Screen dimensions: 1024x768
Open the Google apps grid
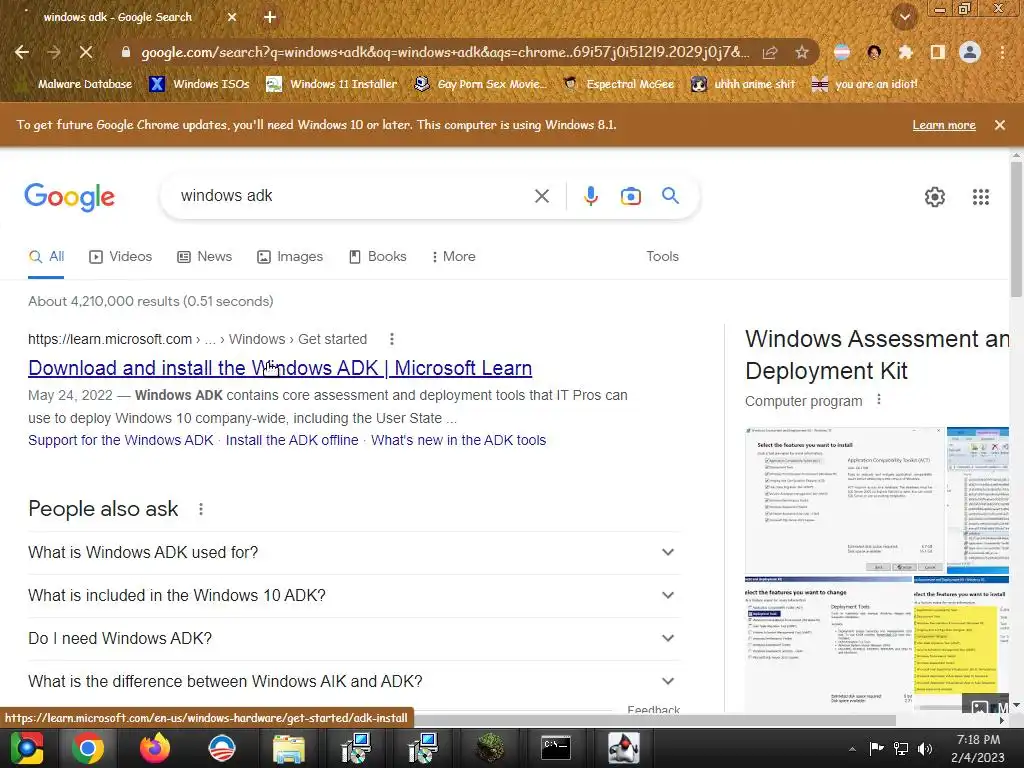coord(980,197)
